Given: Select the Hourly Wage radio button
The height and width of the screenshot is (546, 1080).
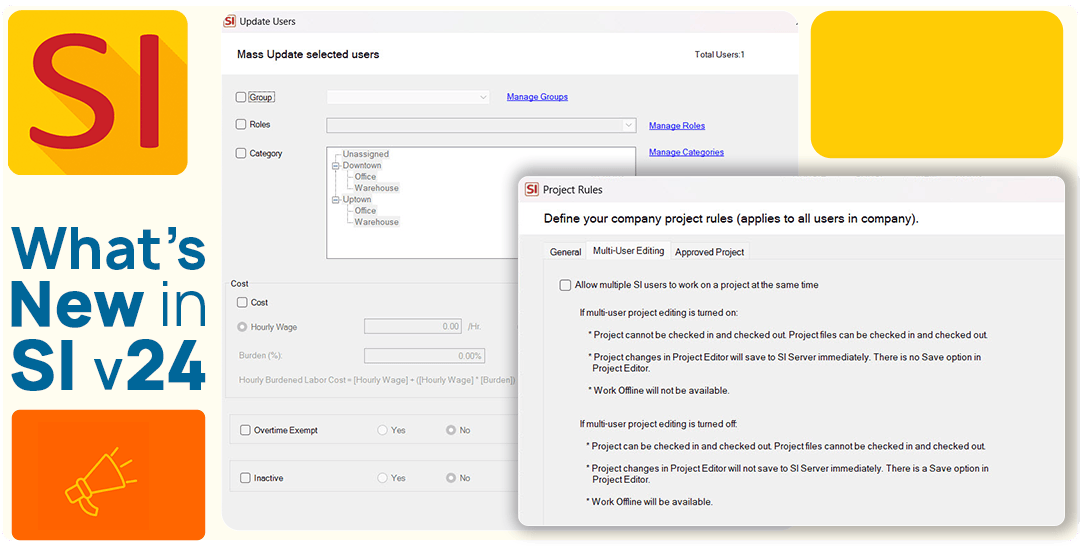Looking at the screenshot, I should 242,327.
